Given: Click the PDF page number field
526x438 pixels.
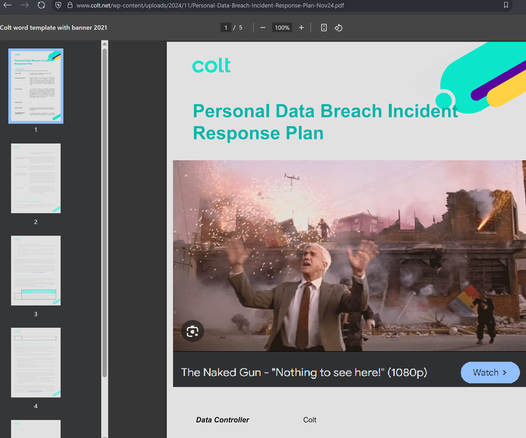Looking at the screenshot, I should click(226, 28).
